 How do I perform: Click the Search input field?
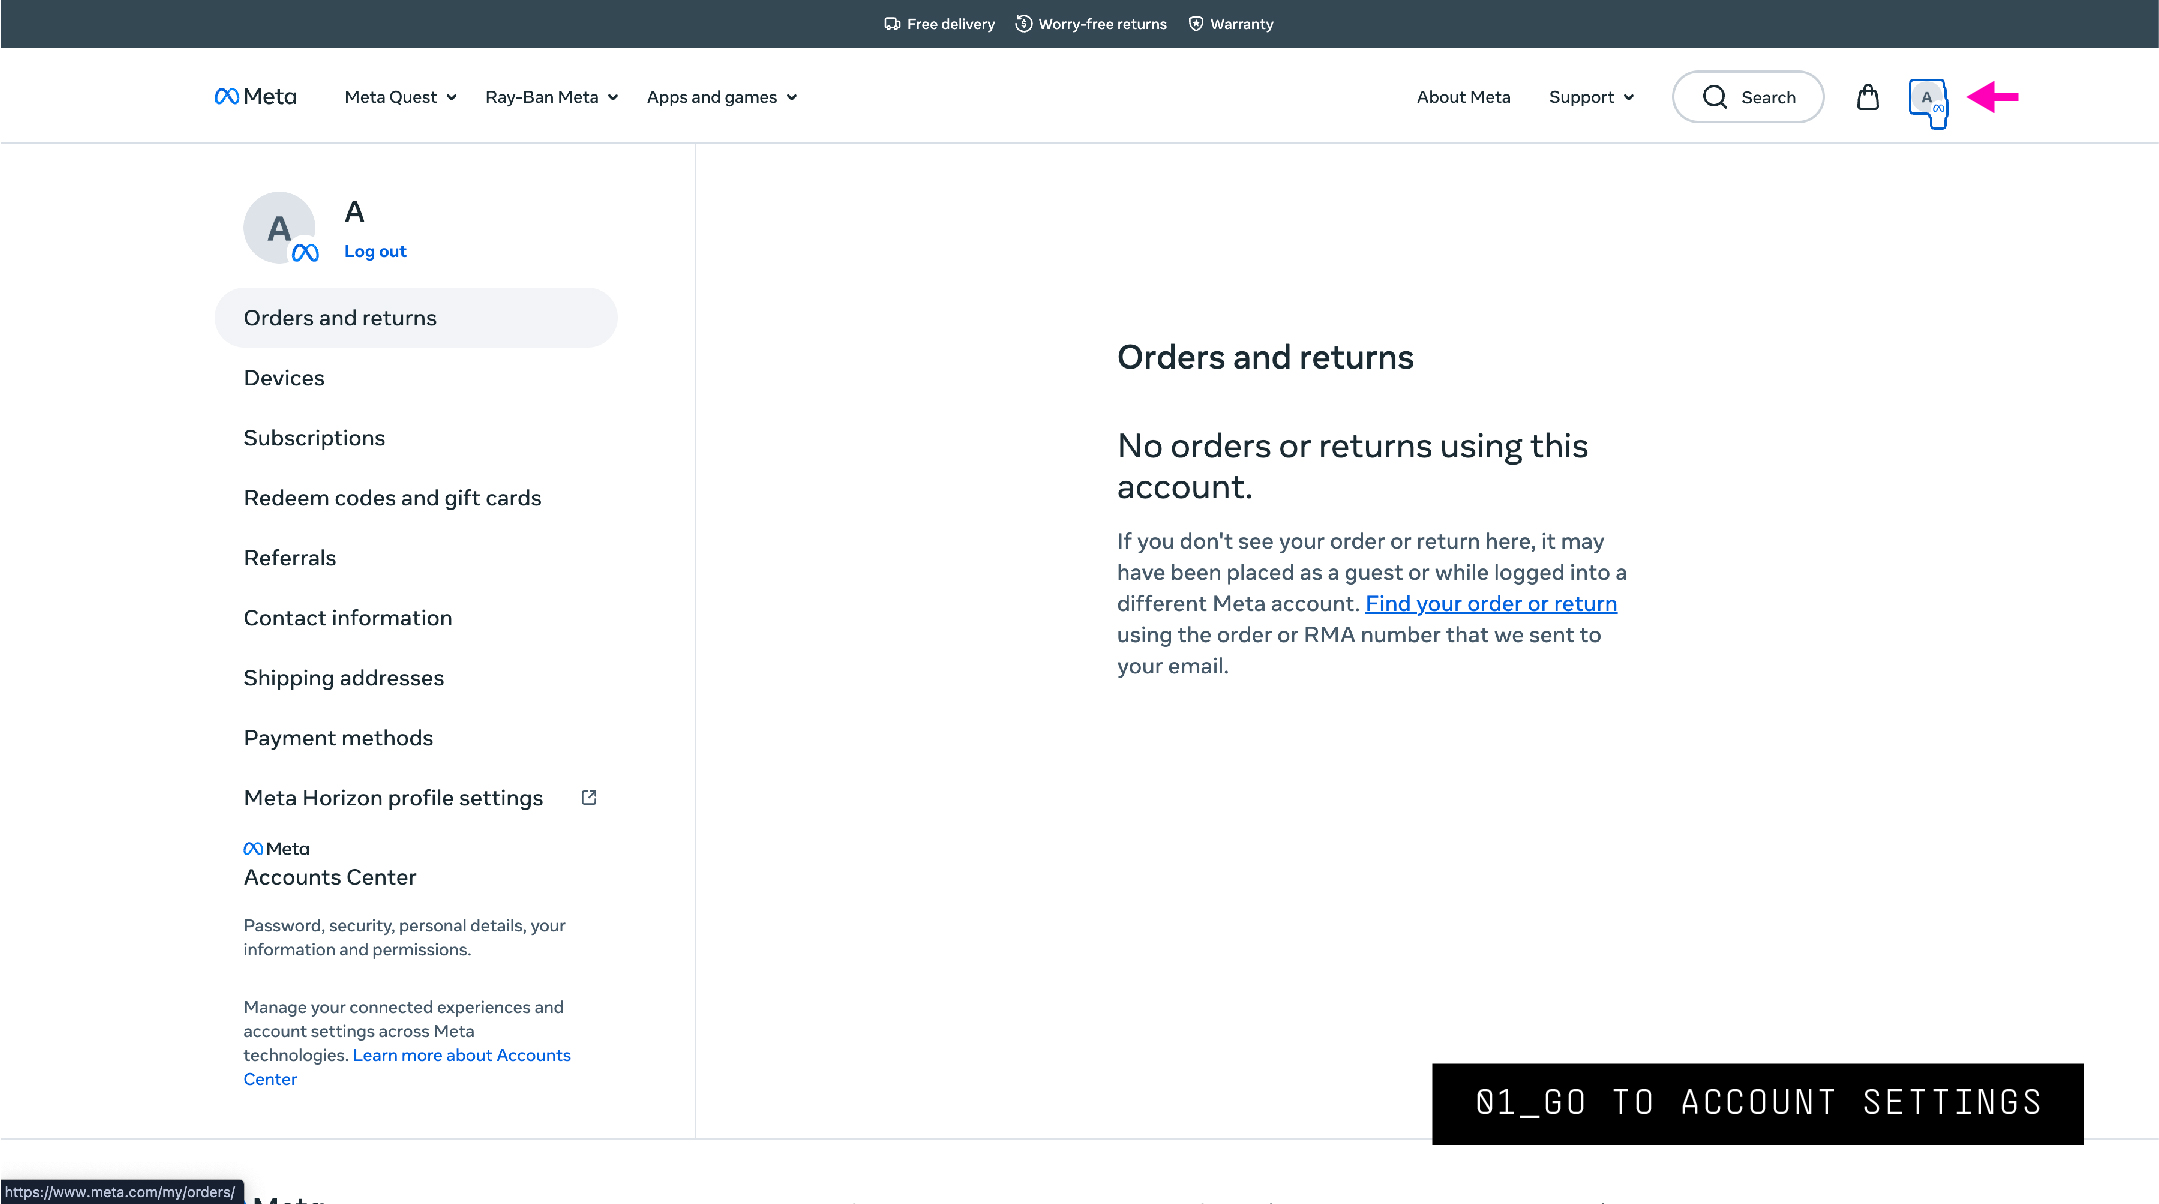(x=1748, y=97)
